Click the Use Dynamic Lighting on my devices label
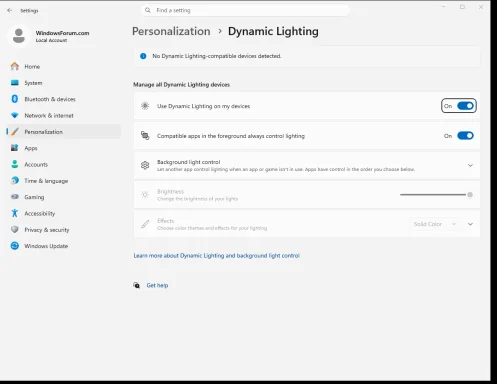This screenshot has height=384, width=497. [x=204, y=106]
